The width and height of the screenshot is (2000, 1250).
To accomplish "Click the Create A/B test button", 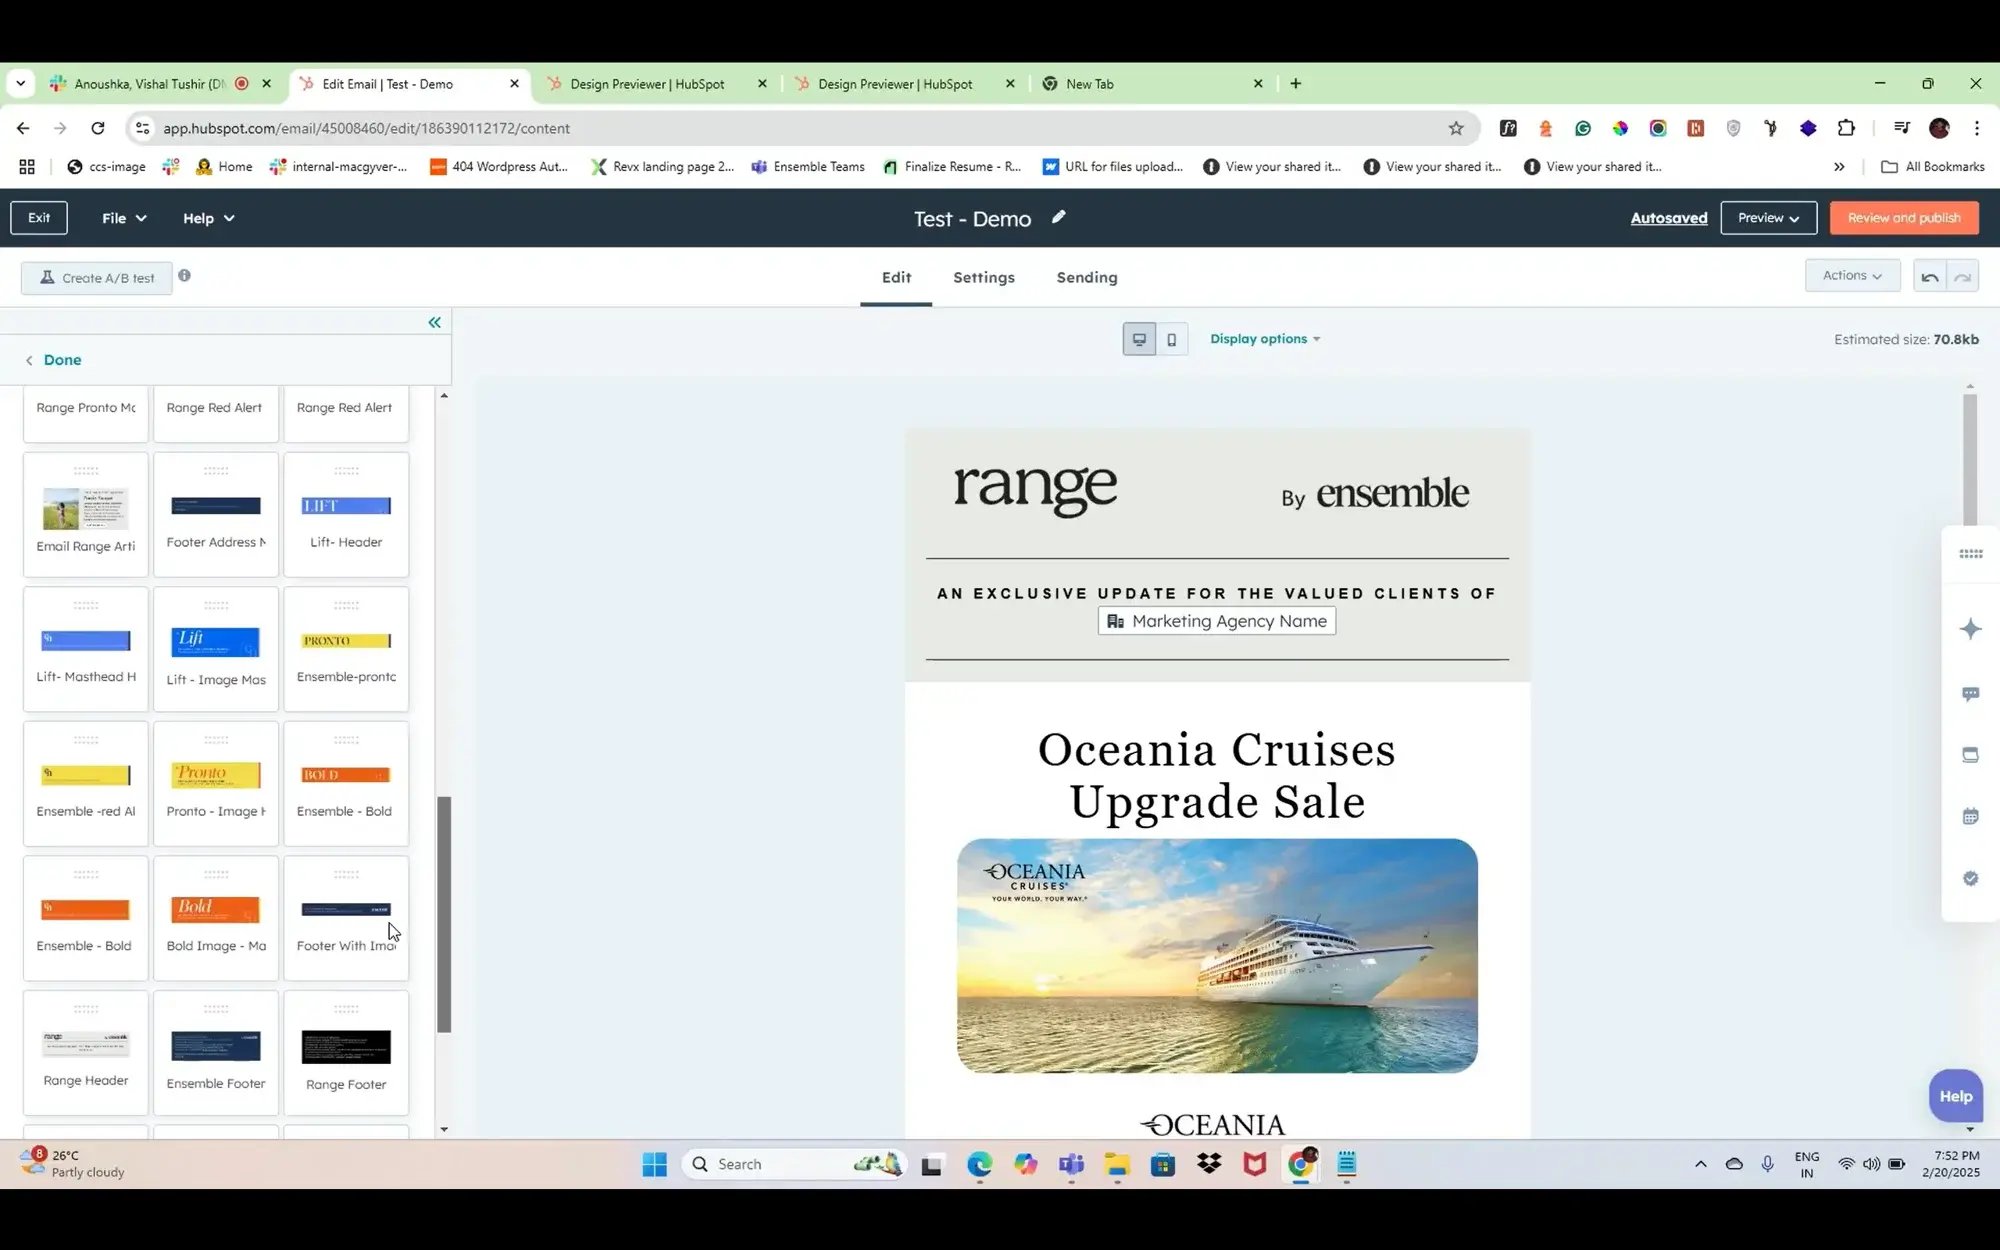I will click(x=97, y=278).
